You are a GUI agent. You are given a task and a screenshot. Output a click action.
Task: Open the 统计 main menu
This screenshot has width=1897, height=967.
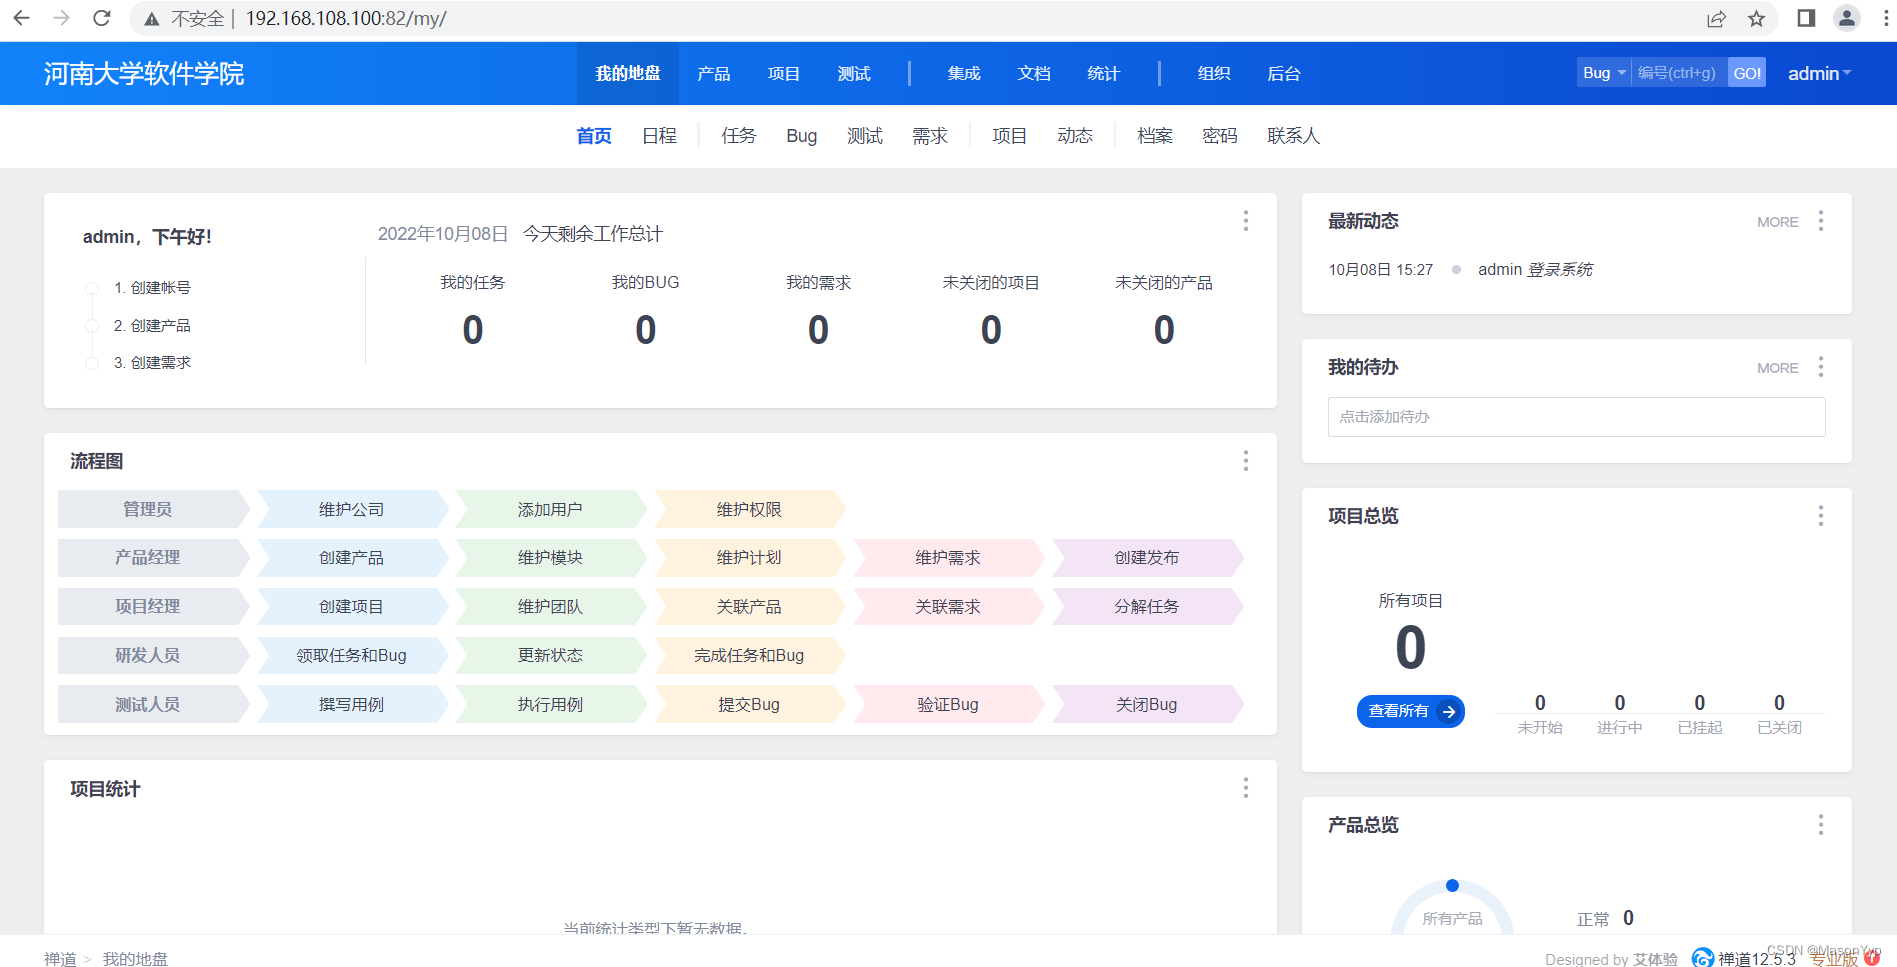click(1104, 73)
